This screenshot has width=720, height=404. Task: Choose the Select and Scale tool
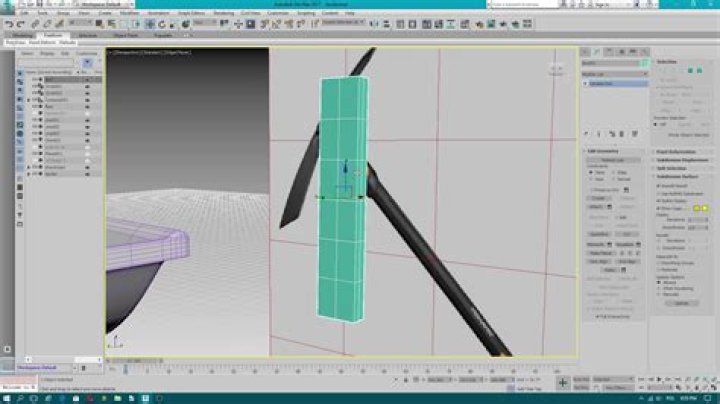point(173,24)
